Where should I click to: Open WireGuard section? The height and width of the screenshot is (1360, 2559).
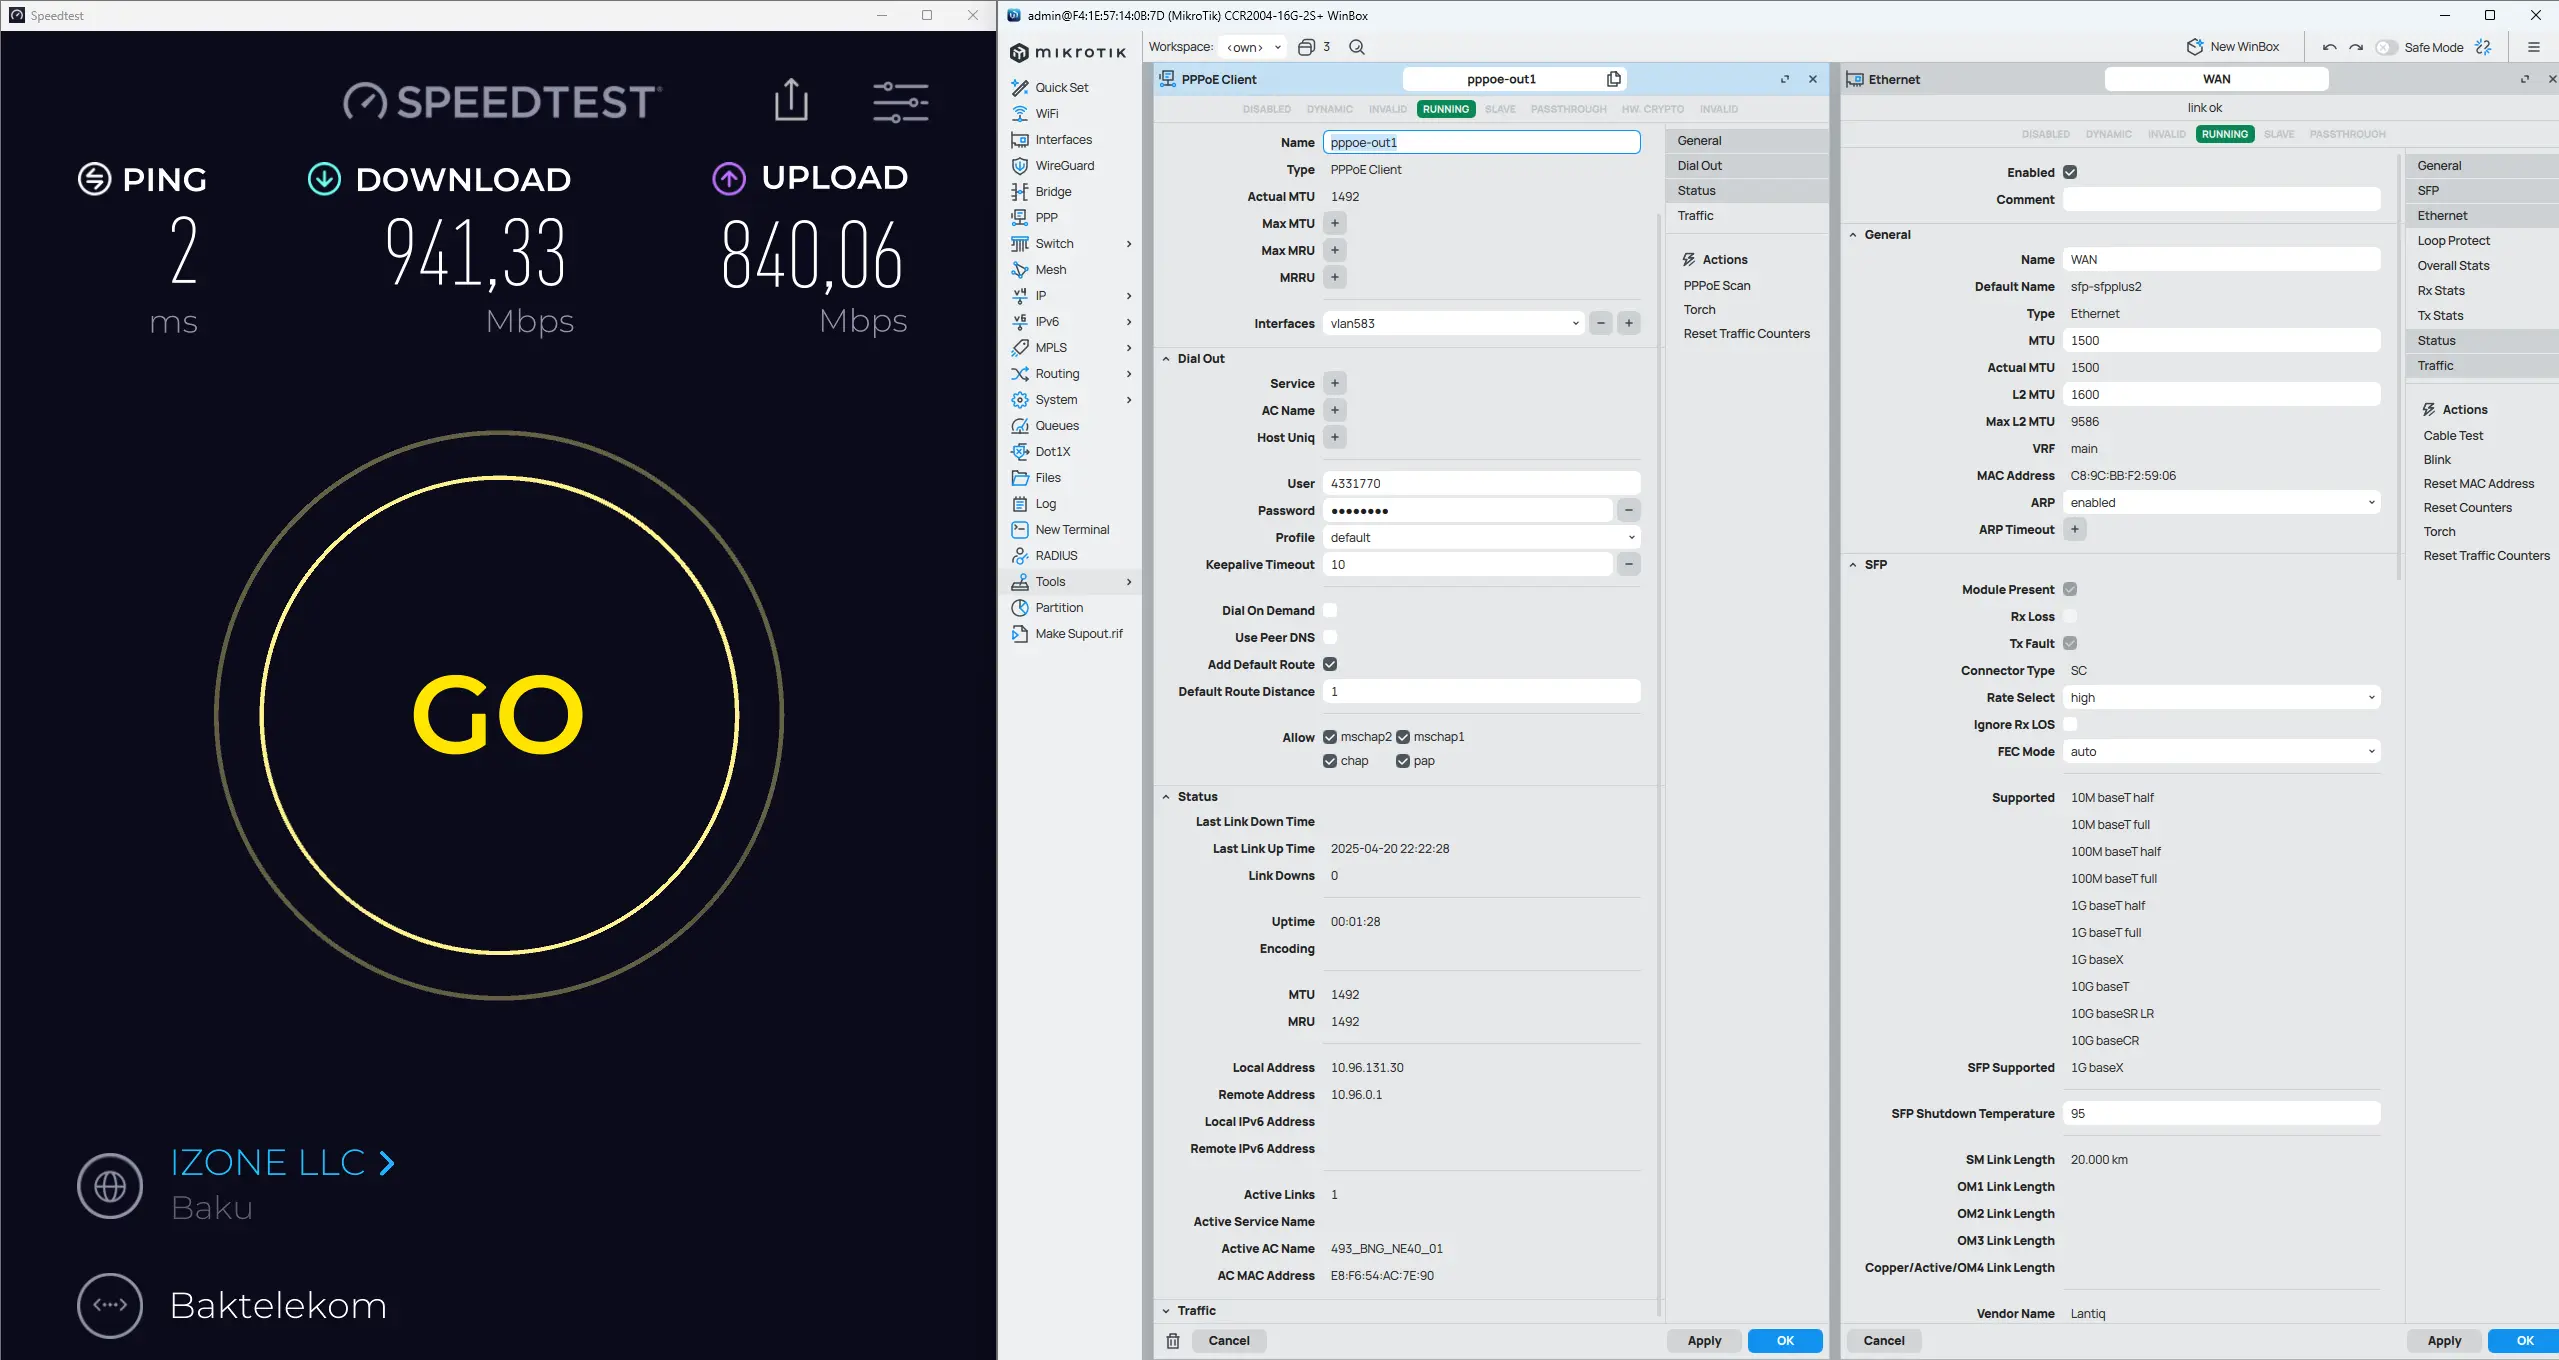point(1064,165)
